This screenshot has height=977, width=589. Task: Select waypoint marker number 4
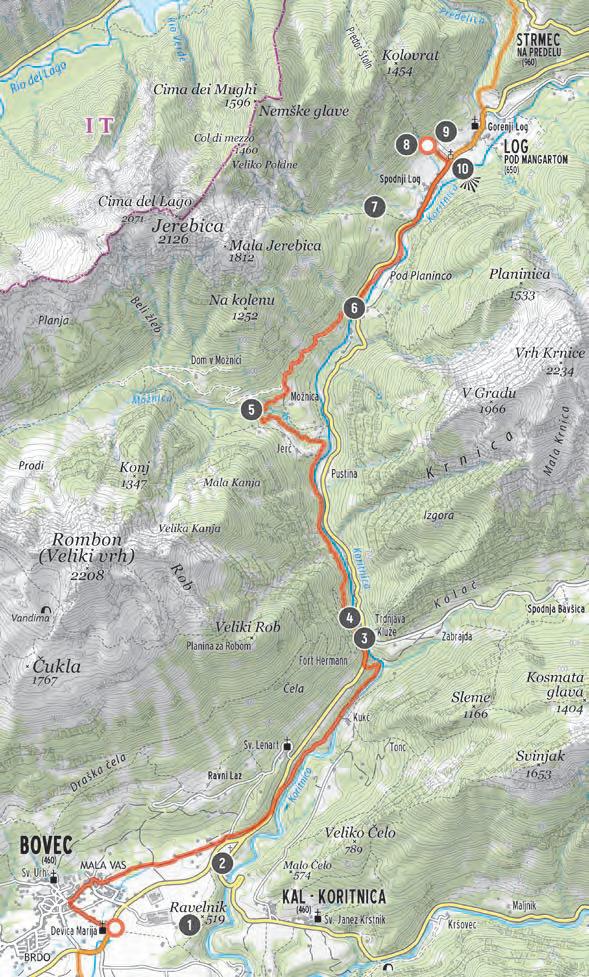pyautogui.click(x=349, y=617)
